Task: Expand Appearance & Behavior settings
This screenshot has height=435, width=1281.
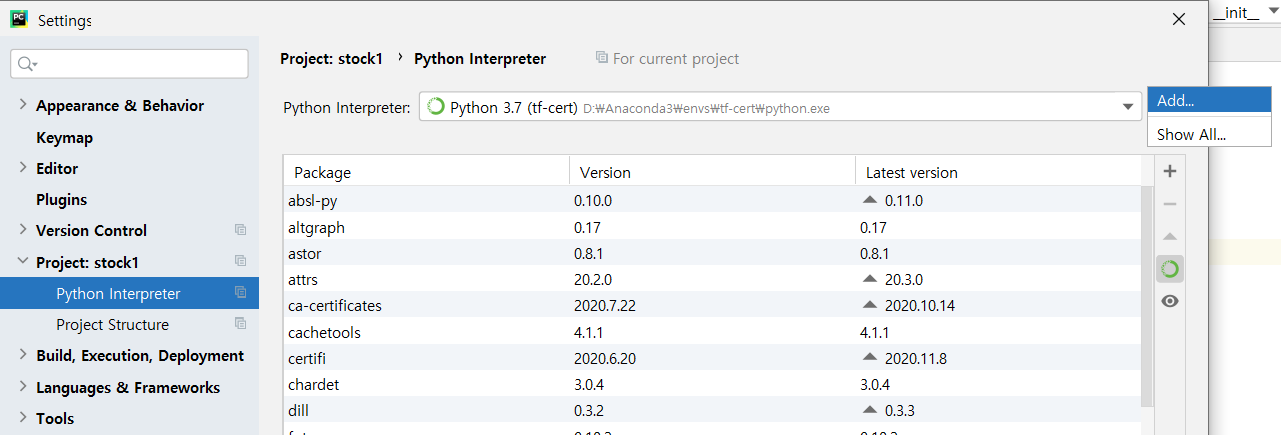Action: point(23,105)
